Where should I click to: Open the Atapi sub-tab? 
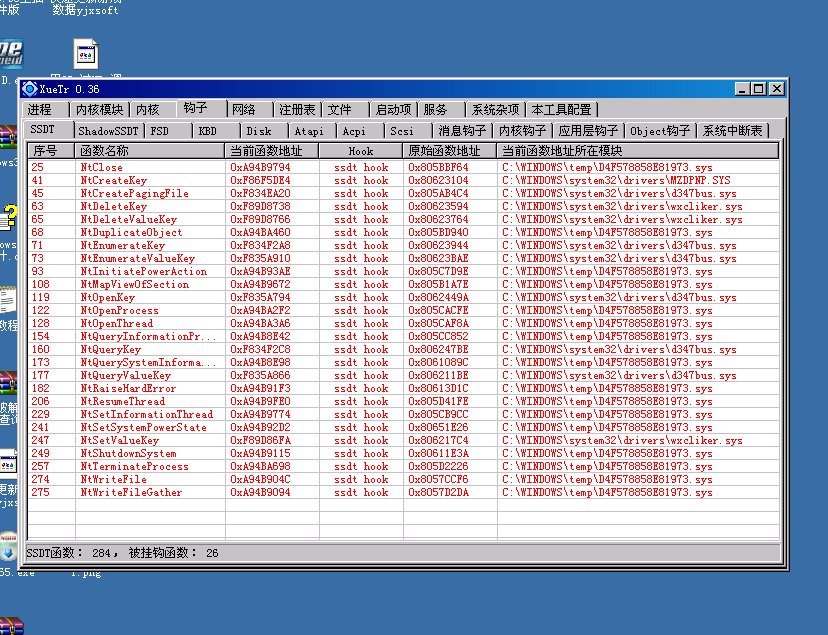pyautogui.click(x=312, y=131)
